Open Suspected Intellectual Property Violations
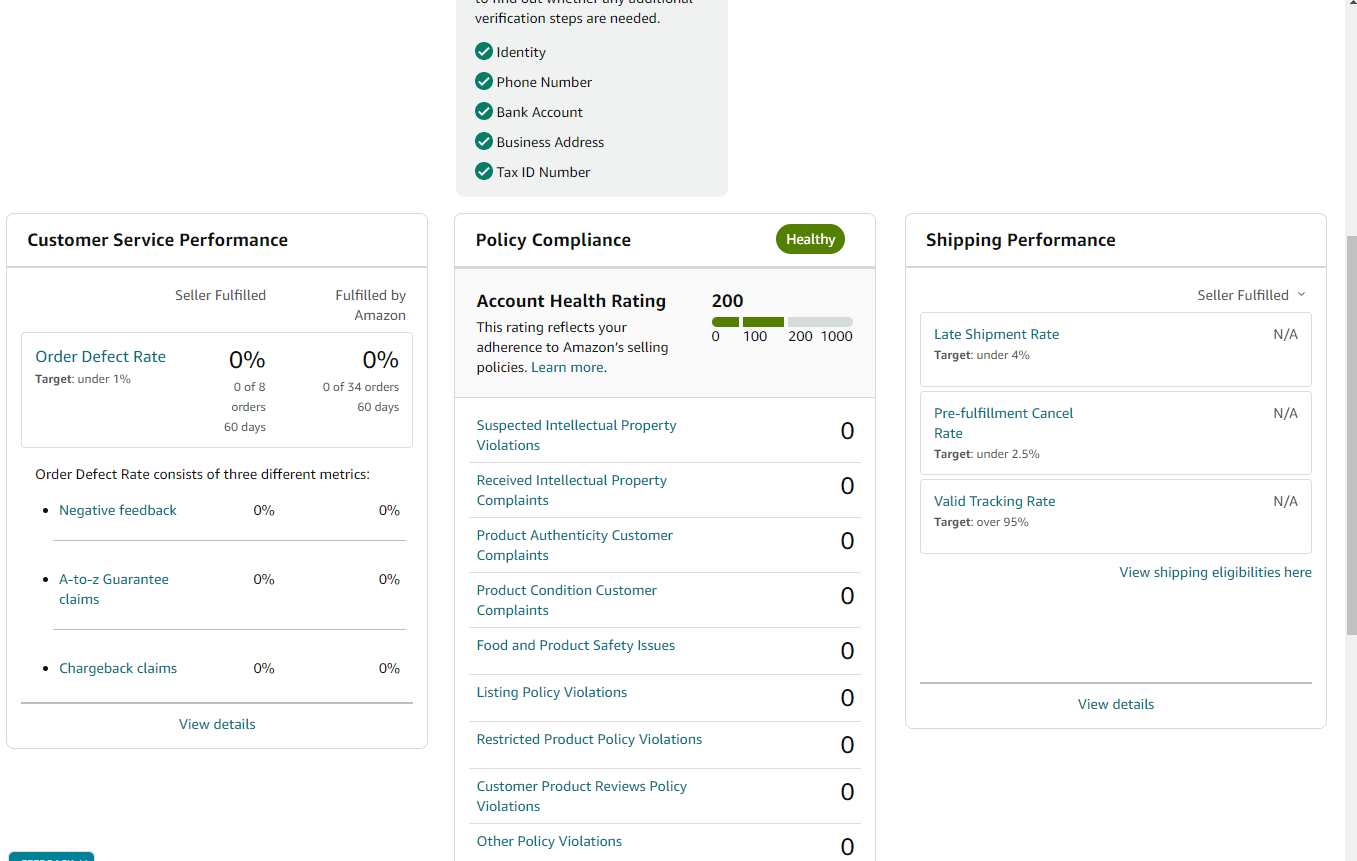Image resolution: width=1357 pixels, height=861 pixels. click(576, 435)
